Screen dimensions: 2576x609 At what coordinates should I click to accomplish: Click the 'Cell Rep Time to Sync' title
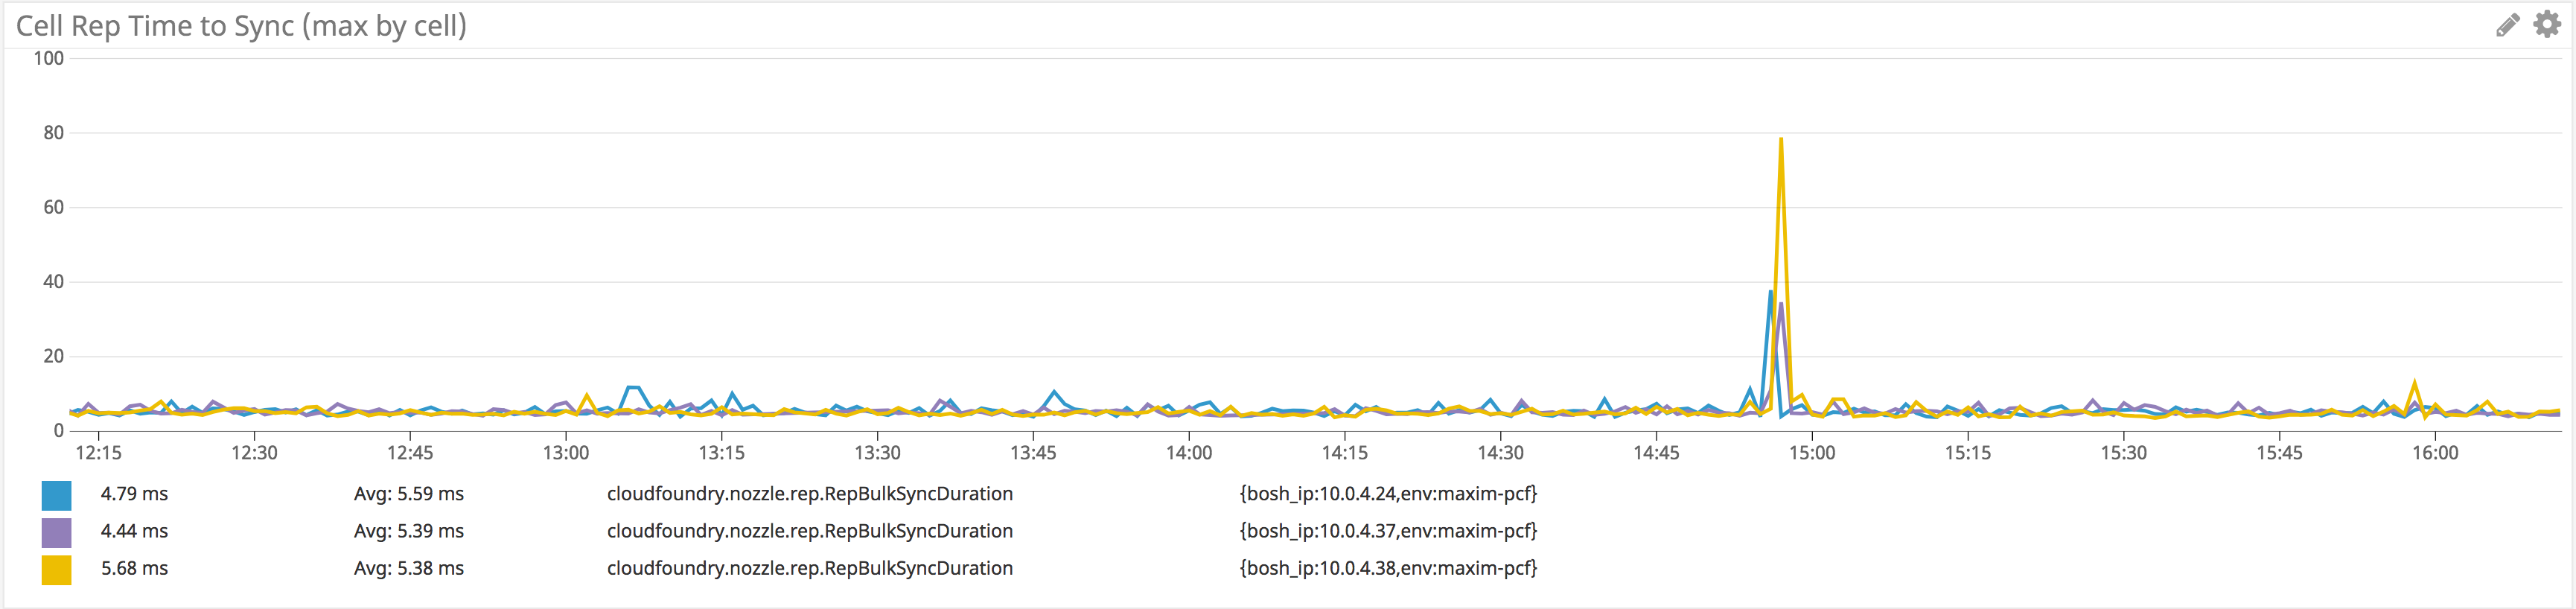coord(241,26)
